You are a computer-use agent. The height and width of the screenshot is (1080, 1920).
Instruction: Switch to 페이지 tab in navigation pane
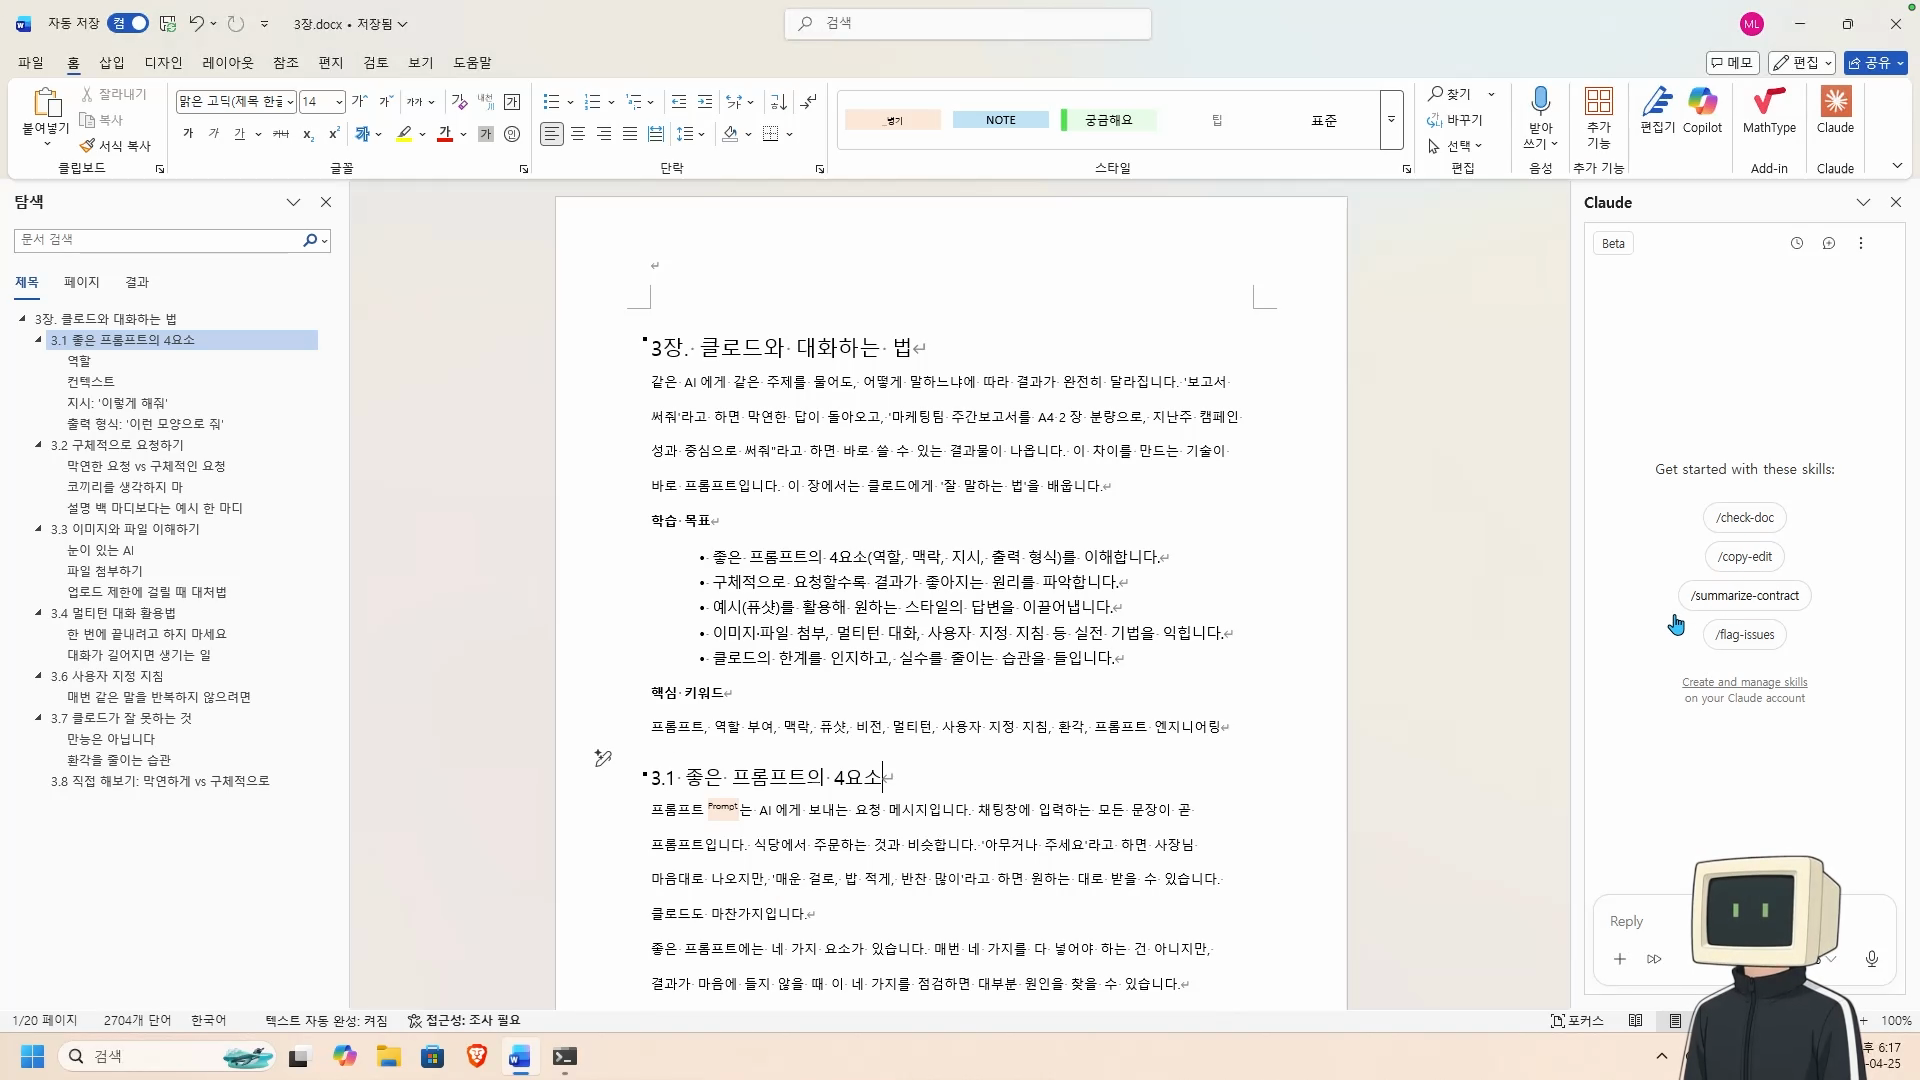[81, 282]
